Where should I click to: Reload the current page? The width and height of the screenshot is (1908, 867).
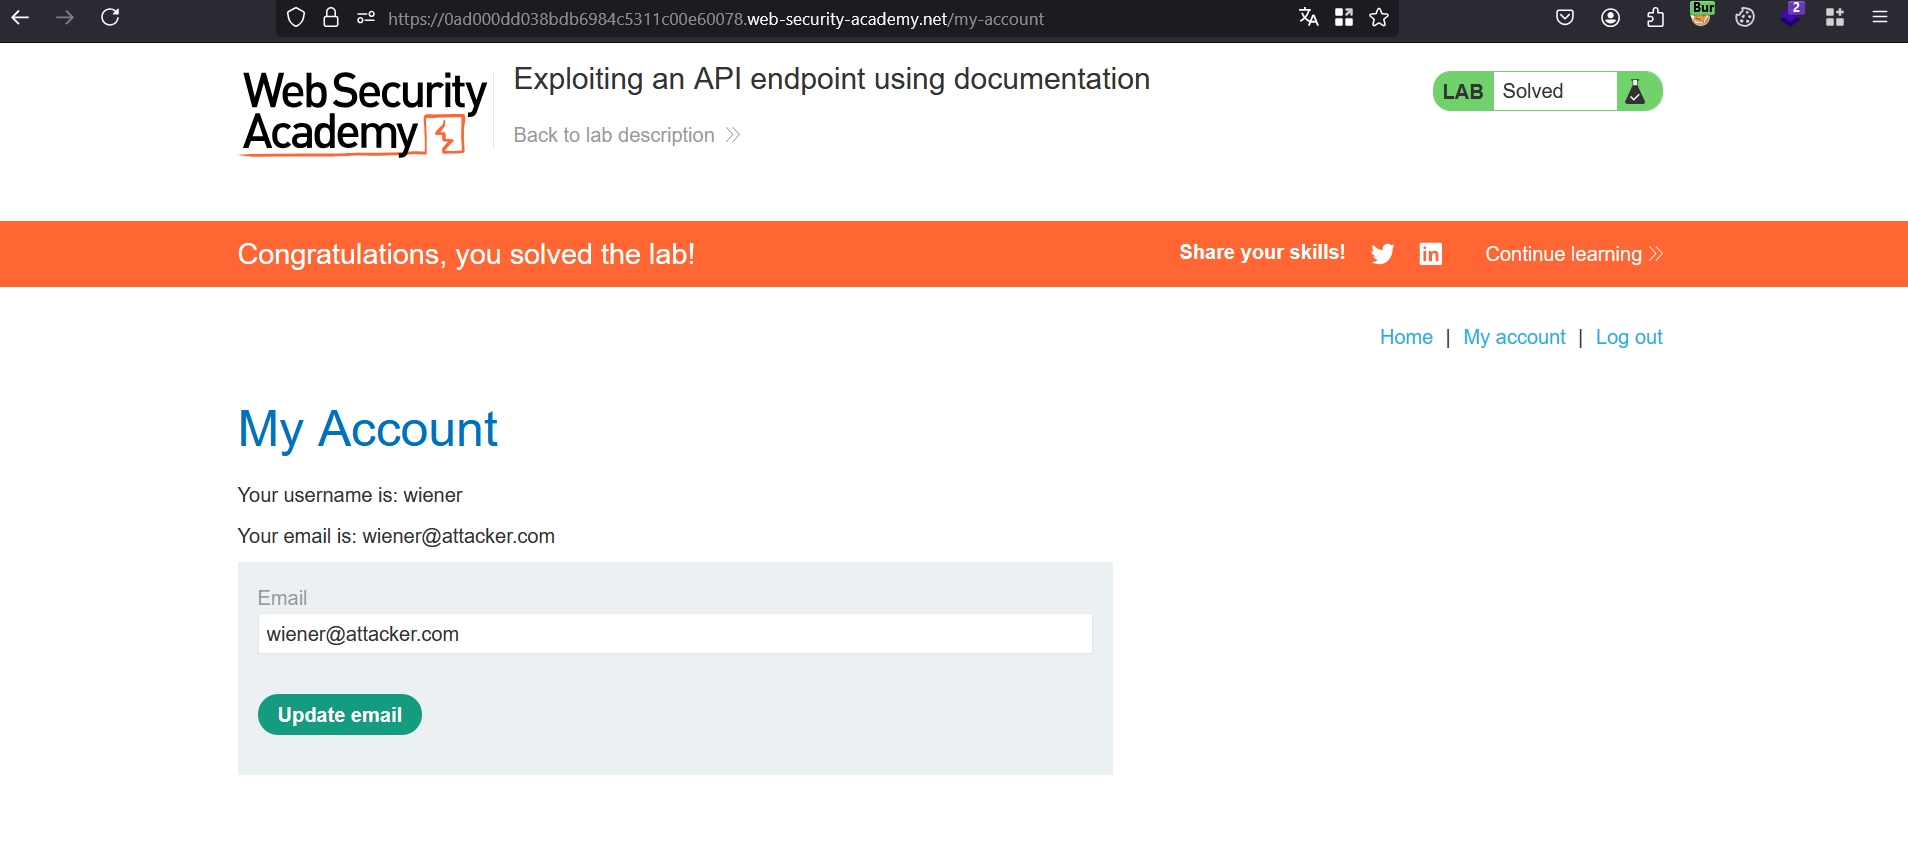(110, 17)
